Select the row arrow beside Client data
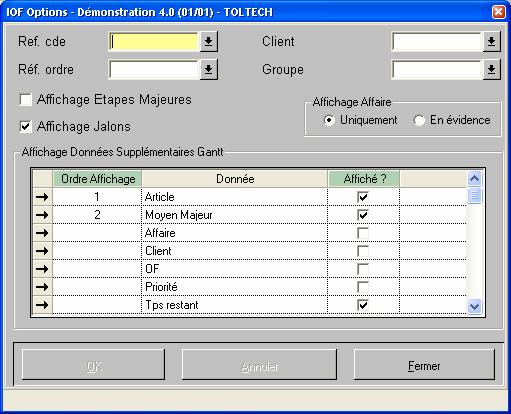511x414 pixels. coord(42,251)
